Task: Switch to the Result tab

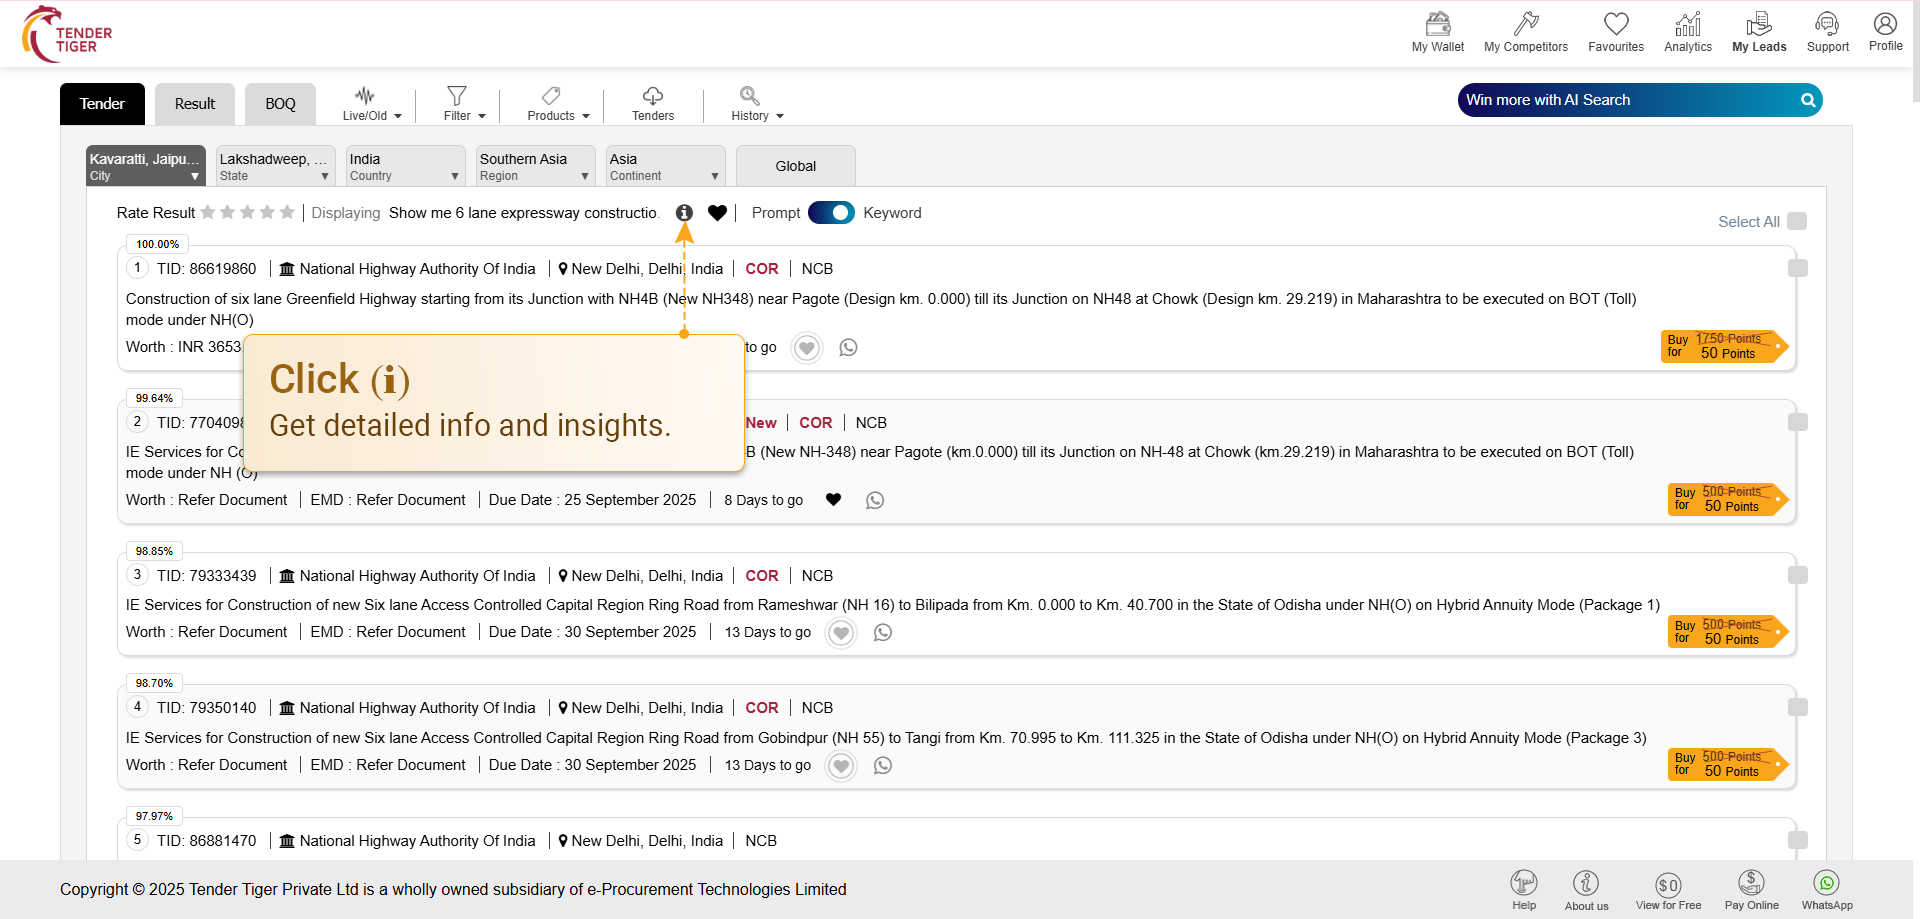Action: [x=195, y=104]
